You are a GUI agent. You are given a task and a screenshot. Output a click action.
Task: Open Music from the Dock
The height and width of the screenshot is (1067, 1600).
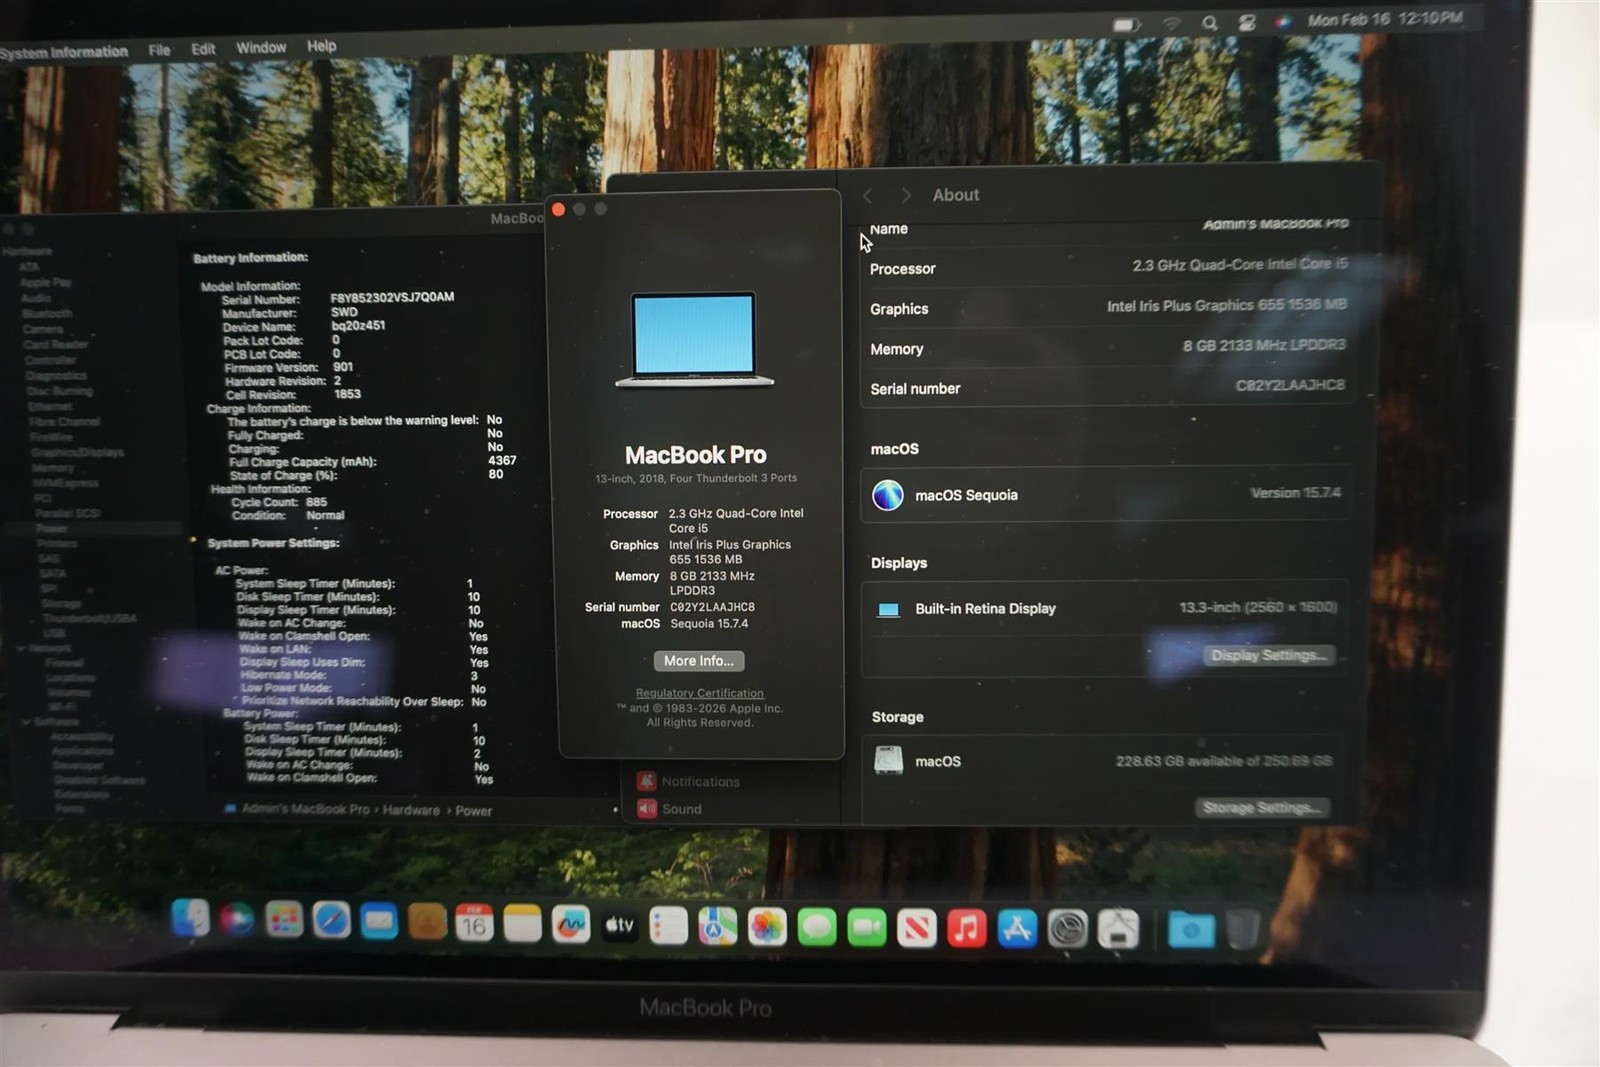point(966,930)
